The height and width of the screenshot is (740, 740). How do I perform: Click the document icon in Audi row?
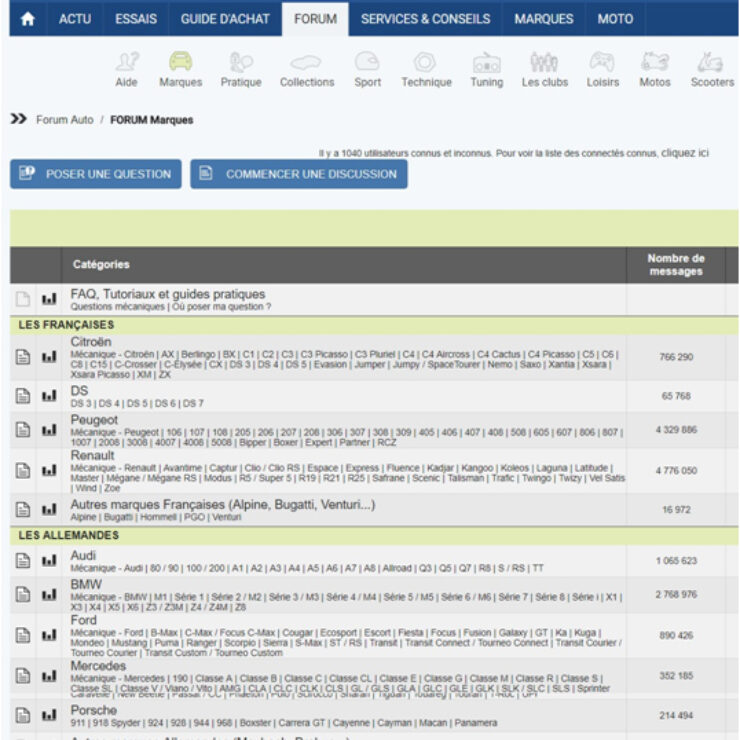click(23, 561)
